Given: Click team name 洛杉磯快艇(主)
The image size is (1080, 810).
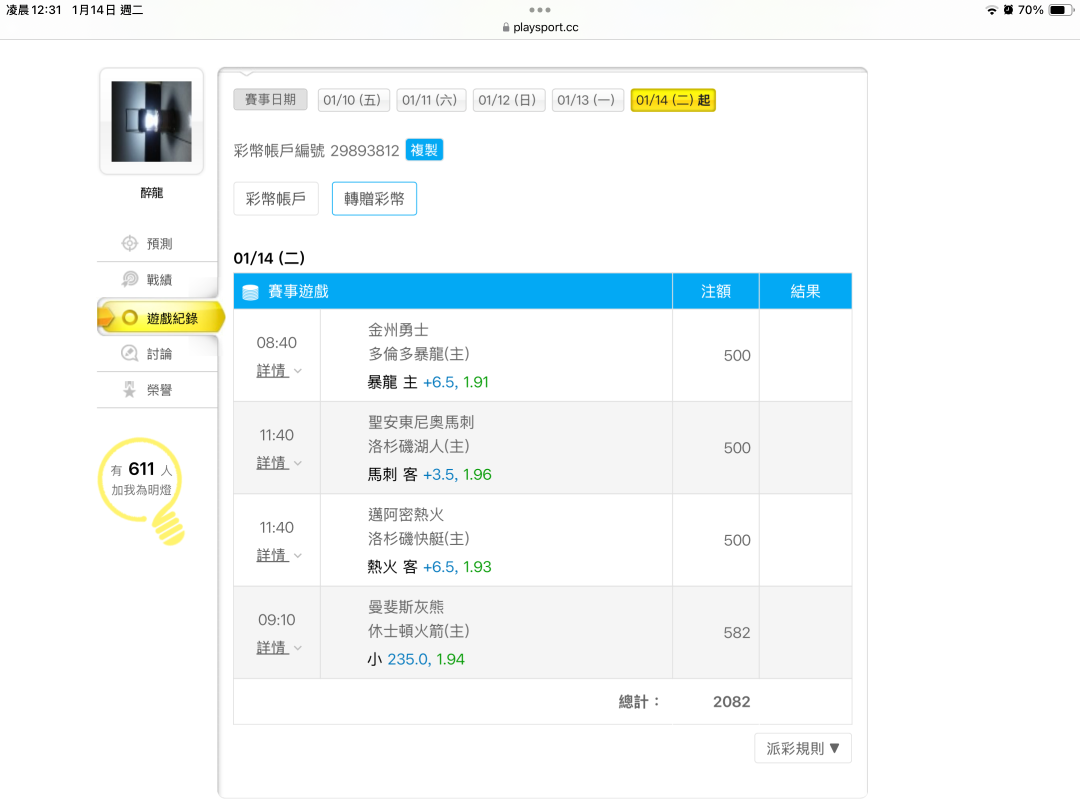Looking at the screenshot, I should point(418,539).
